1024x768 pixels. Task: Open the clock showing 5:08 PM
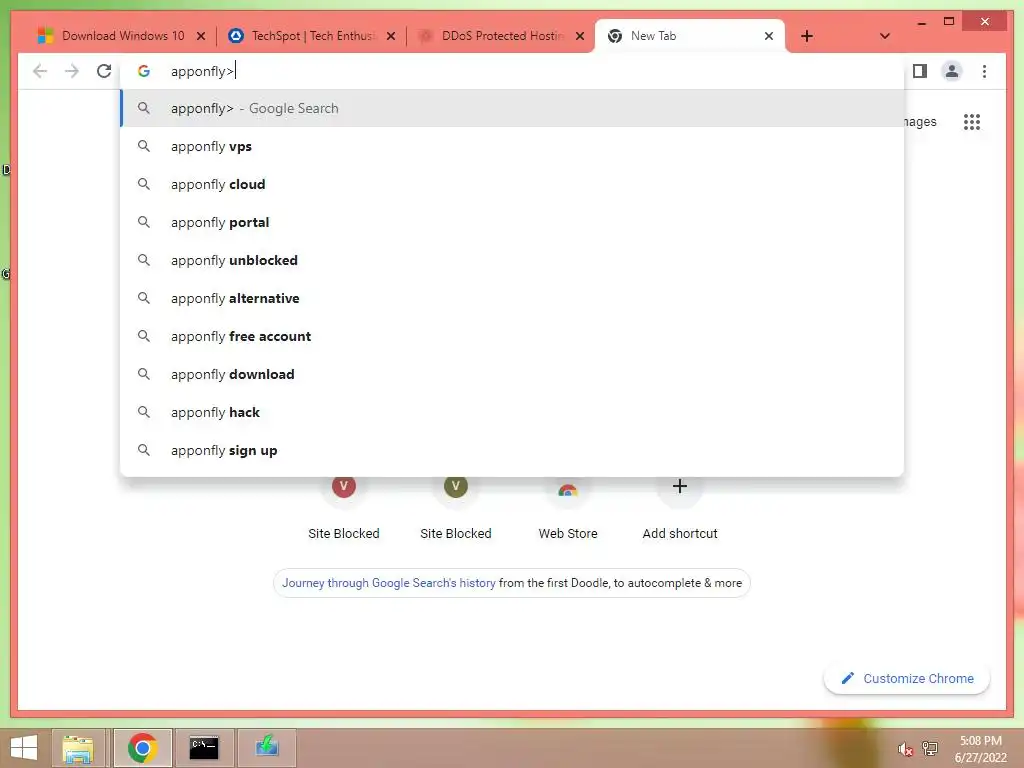tap(980, 749)
